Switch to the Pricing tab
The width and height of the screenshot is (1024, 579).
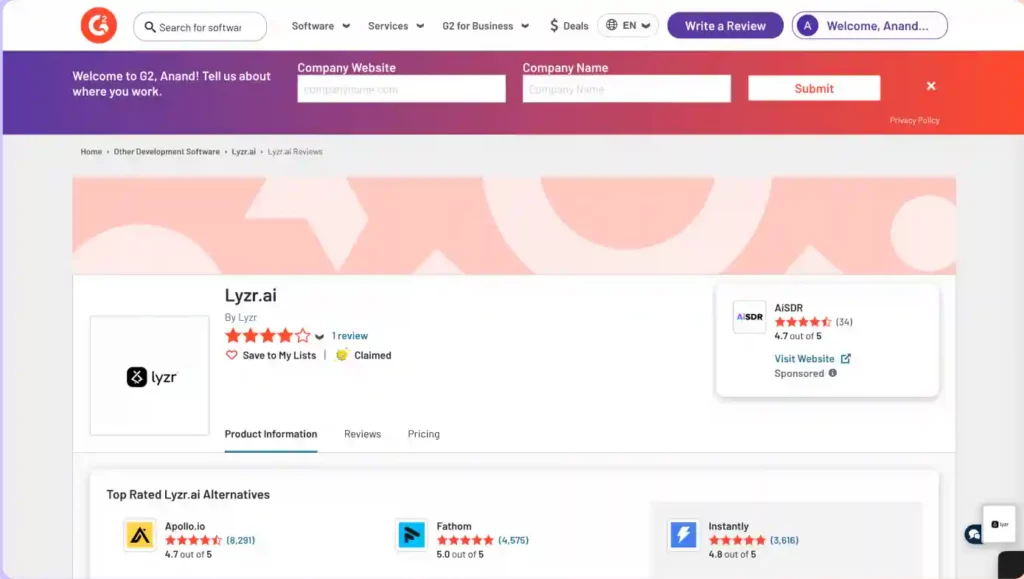pyautogui.click(x=424, y=434)
